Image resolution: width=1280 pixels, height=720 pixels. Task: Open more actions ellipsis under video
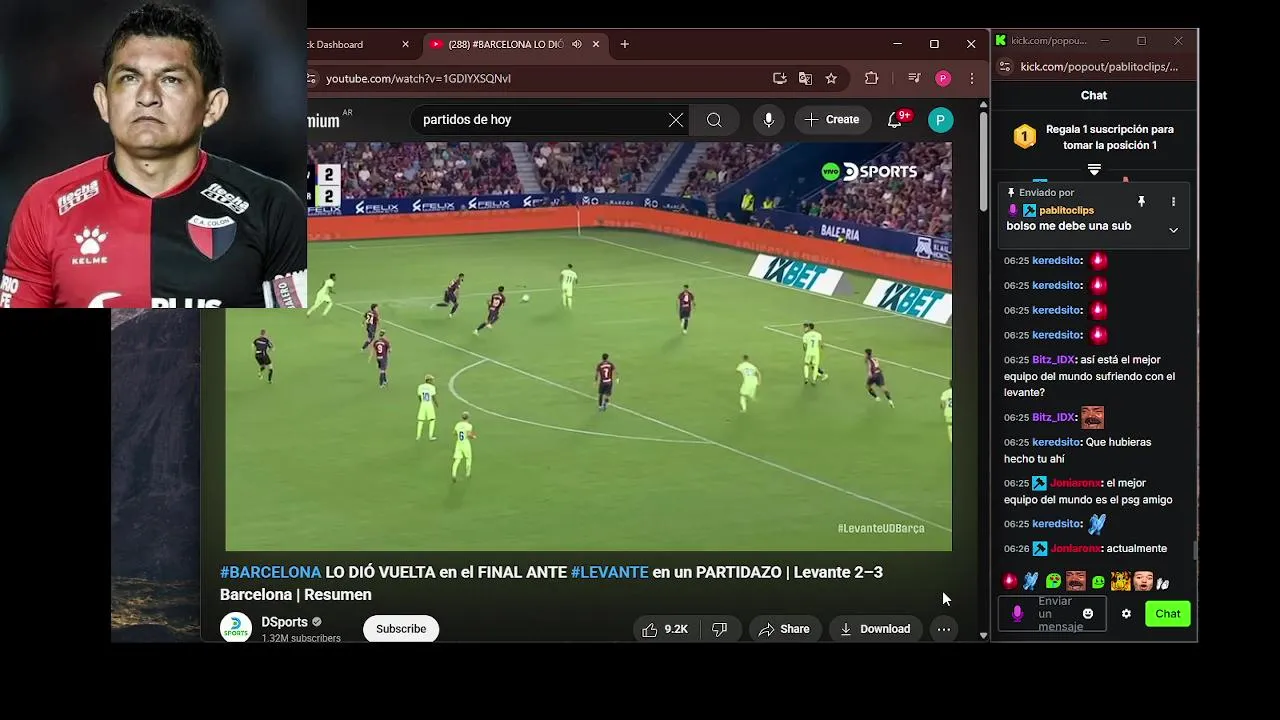944,629
